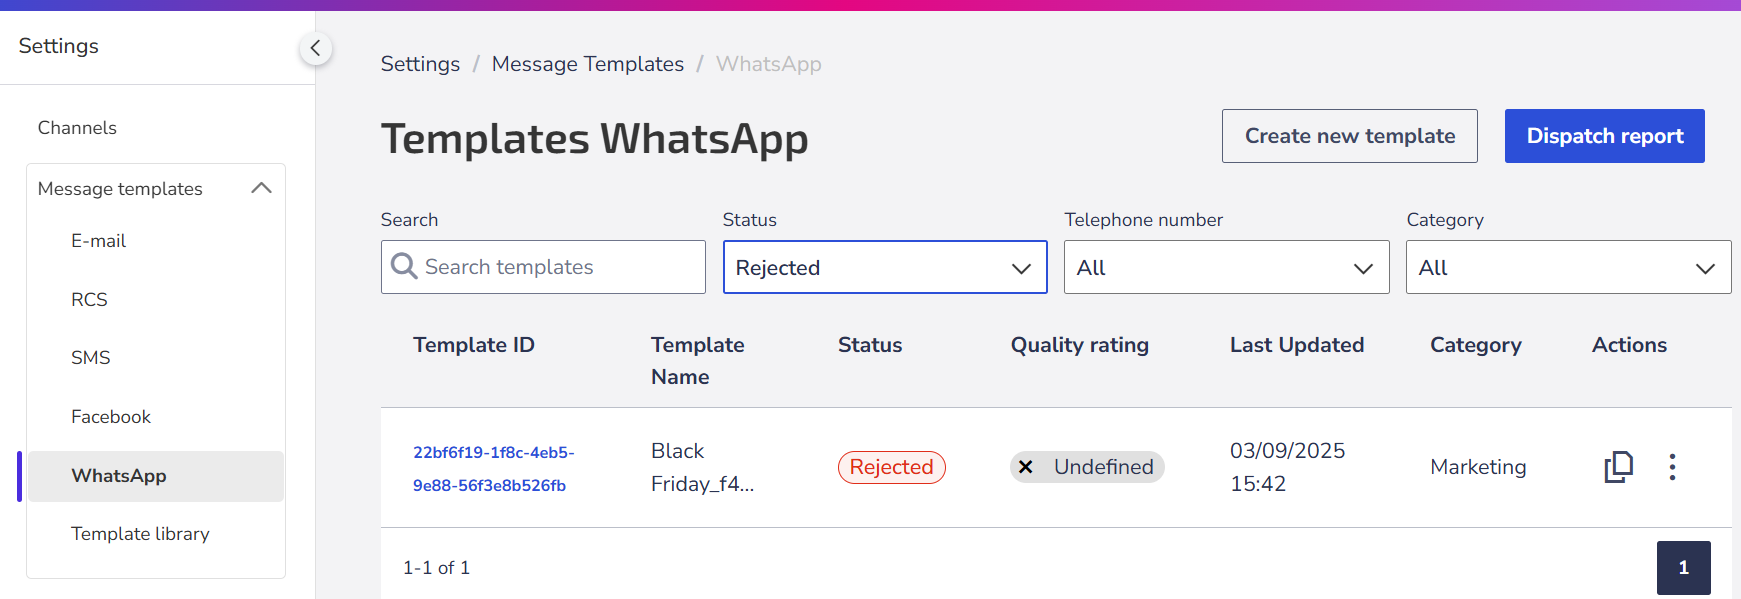
Task: Open the Category filter dropdown
Action: [1568, 267]
